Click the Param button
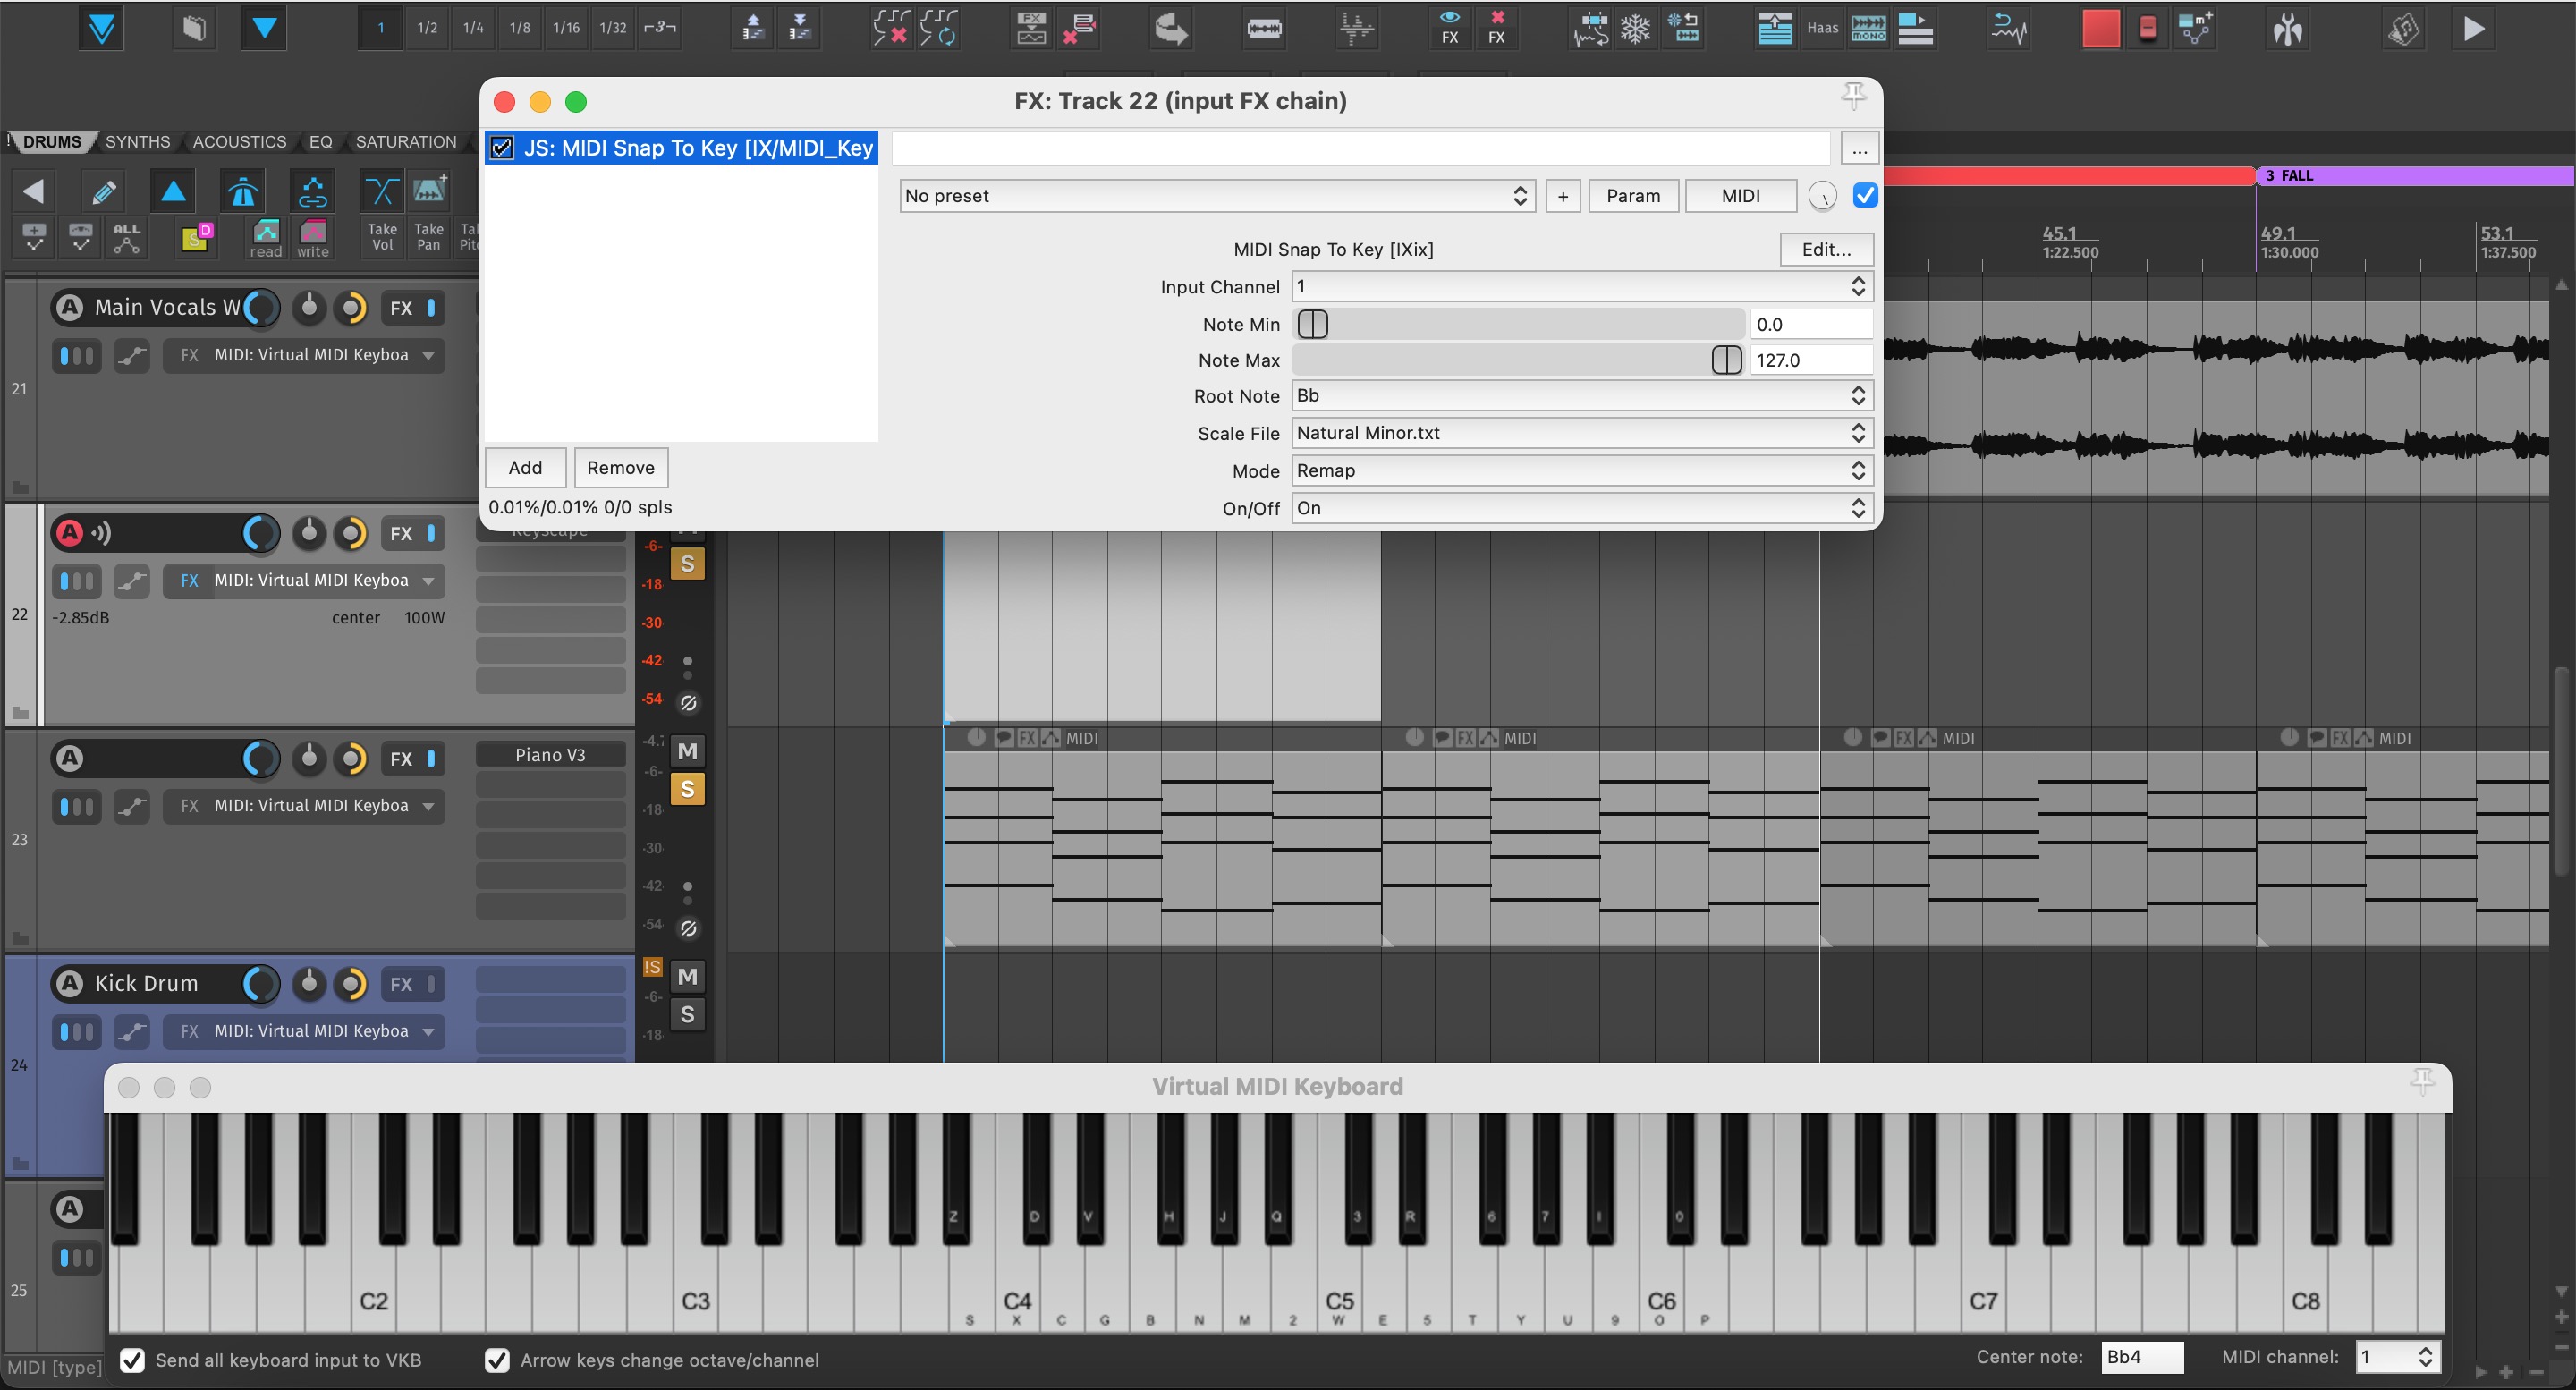Screen dimensions: 2576x1390 coord(1632,196)
